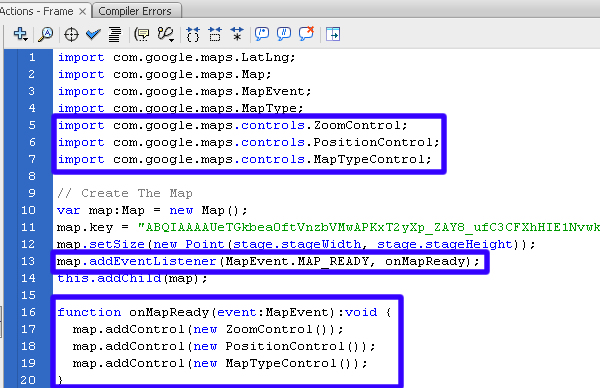Click the Collapse selection icon

215,34
